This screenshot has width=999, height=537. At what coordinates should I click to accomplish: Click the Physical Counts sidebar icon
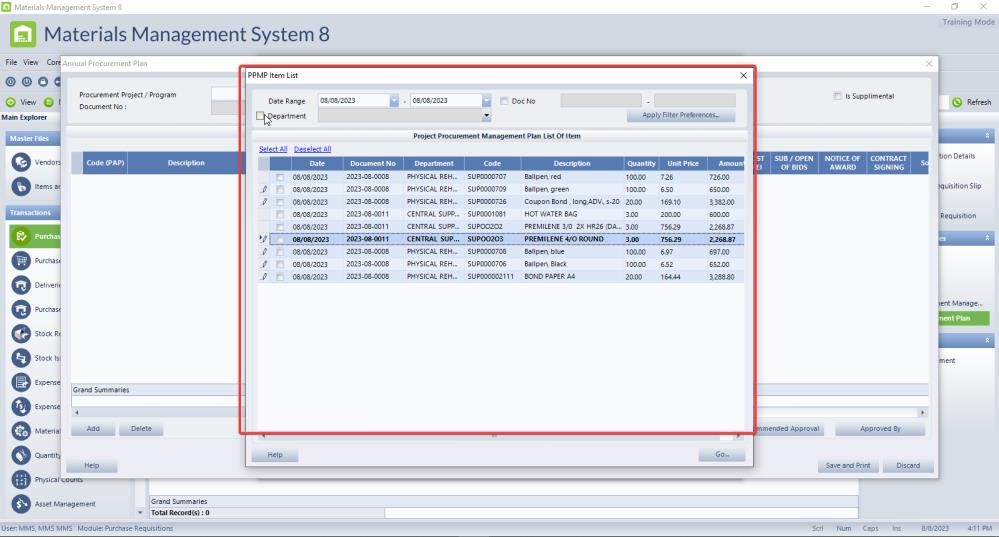point(20,478)
